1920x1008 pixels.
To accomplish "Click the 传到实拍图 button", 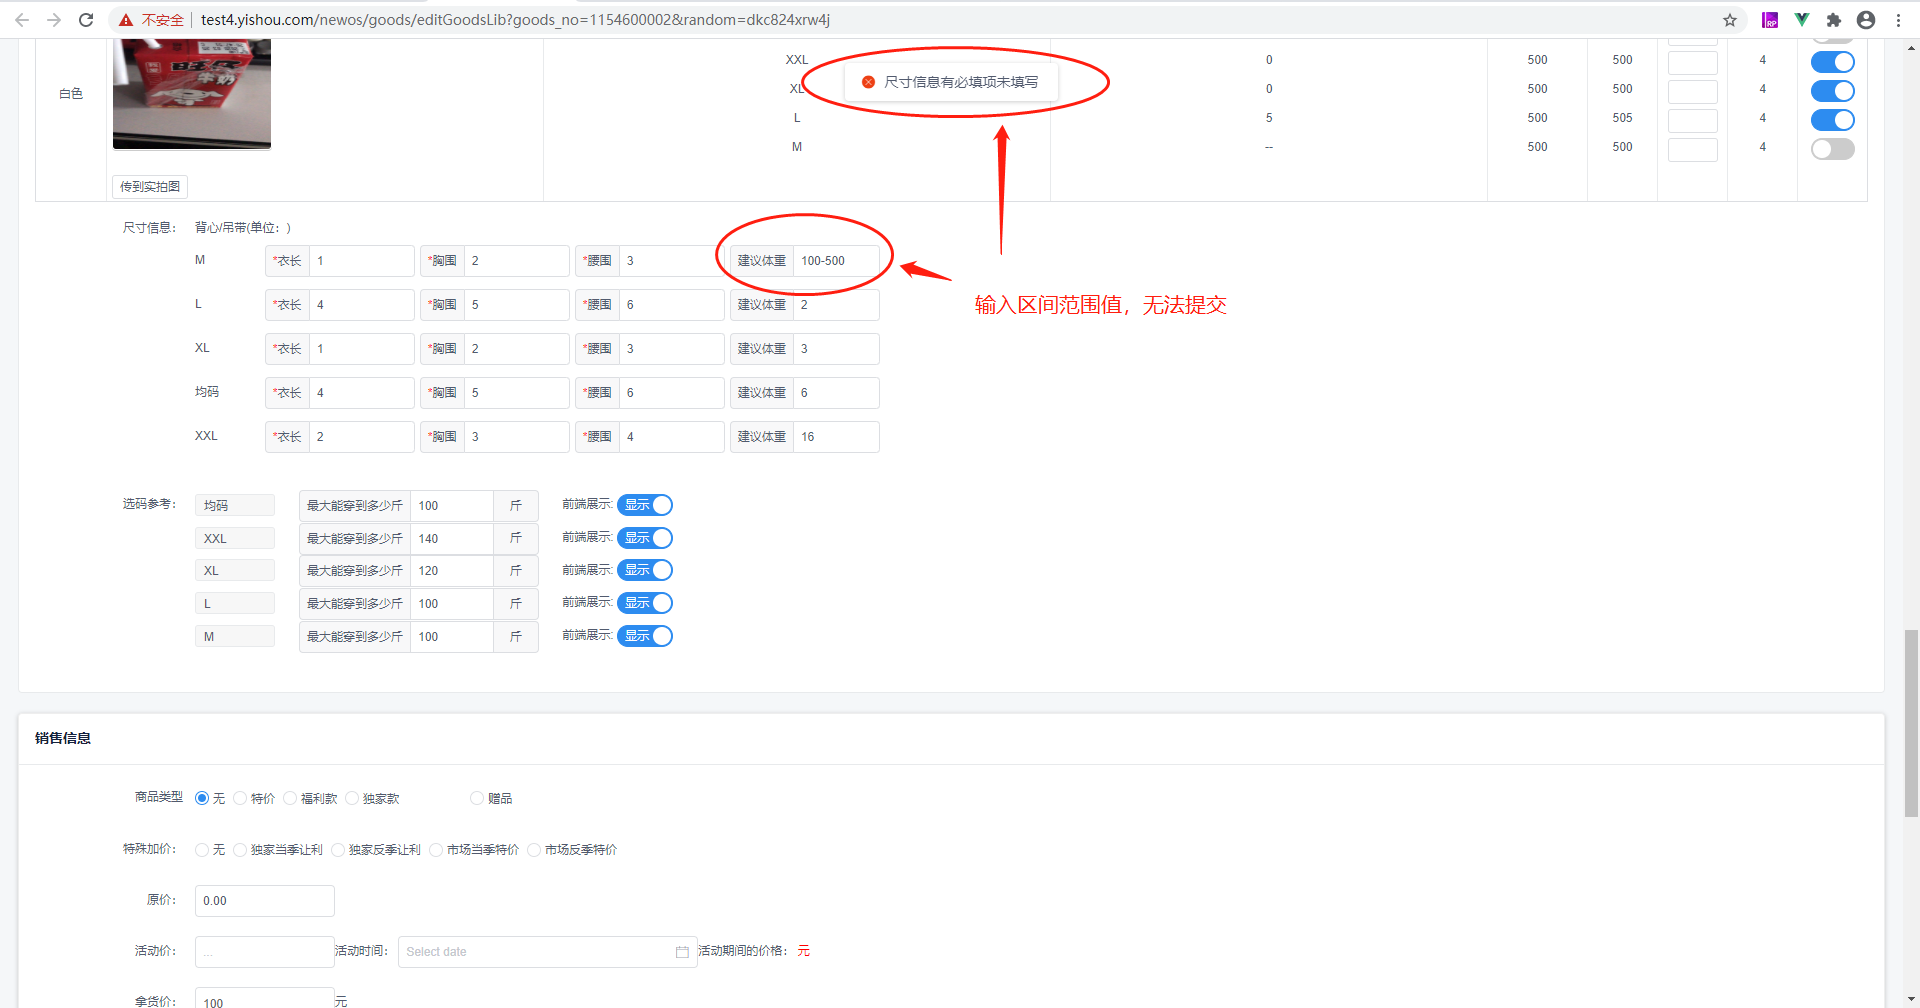I will tap(150, 187).
